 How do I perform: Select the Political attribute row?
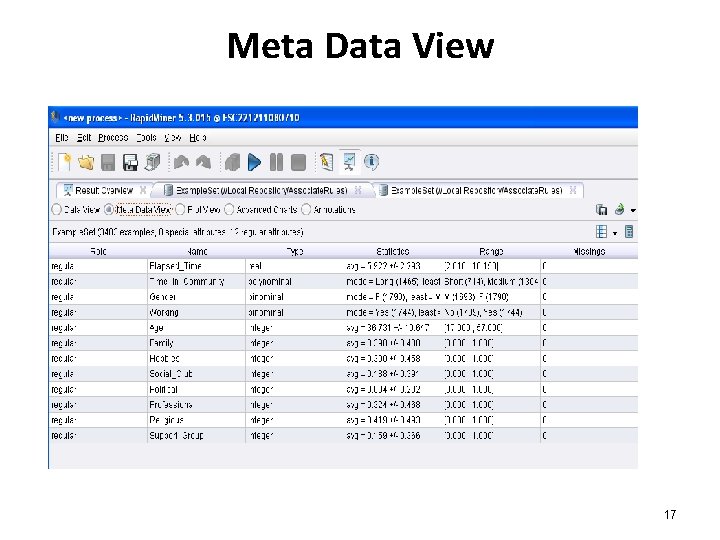click(343, 389)
